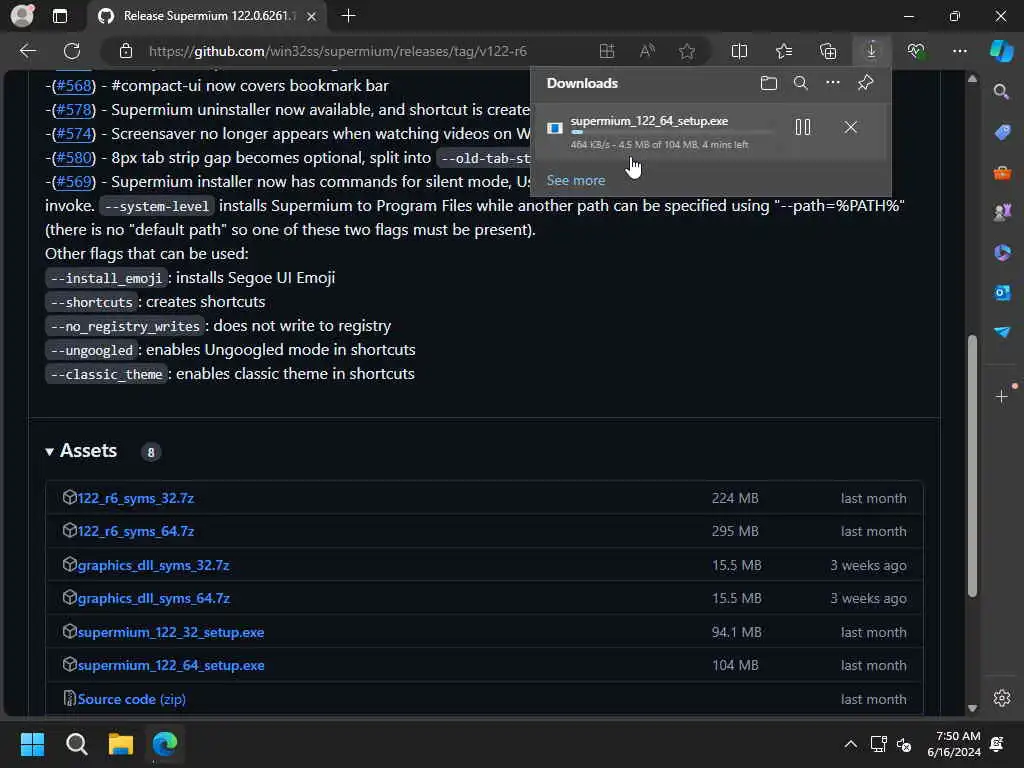Open the apps icon in address bar
The width and height of the screenshot is (1024, 768).
[607, 51]
